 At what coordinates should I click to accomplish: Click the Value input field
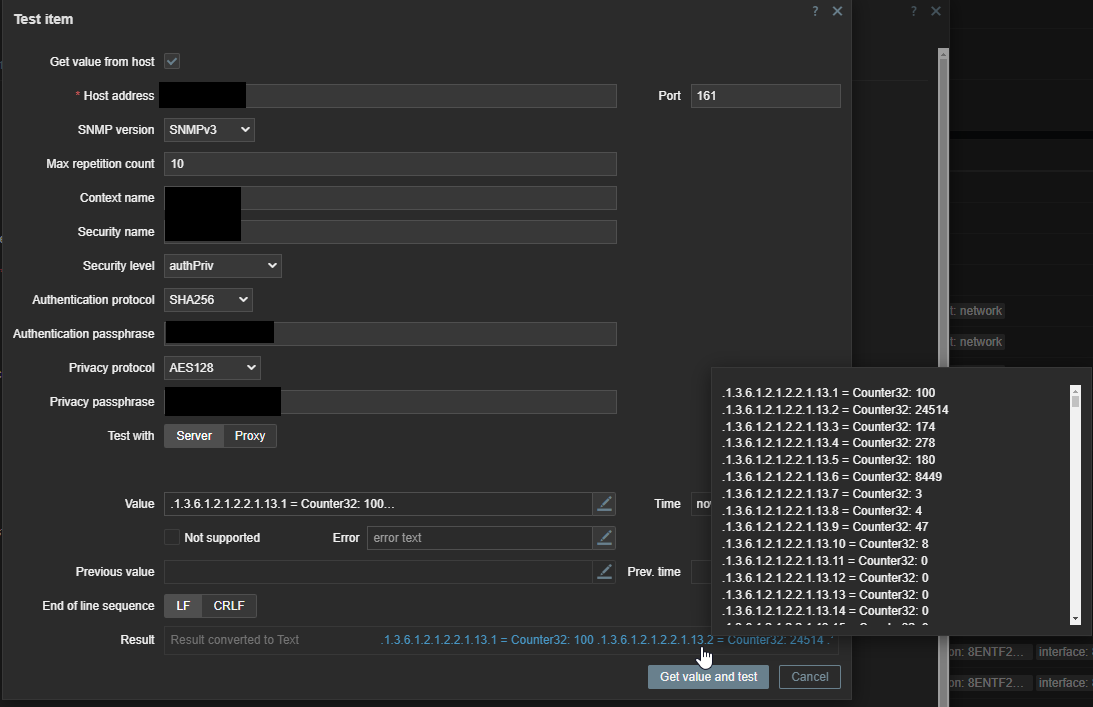[x=379, y=504]
